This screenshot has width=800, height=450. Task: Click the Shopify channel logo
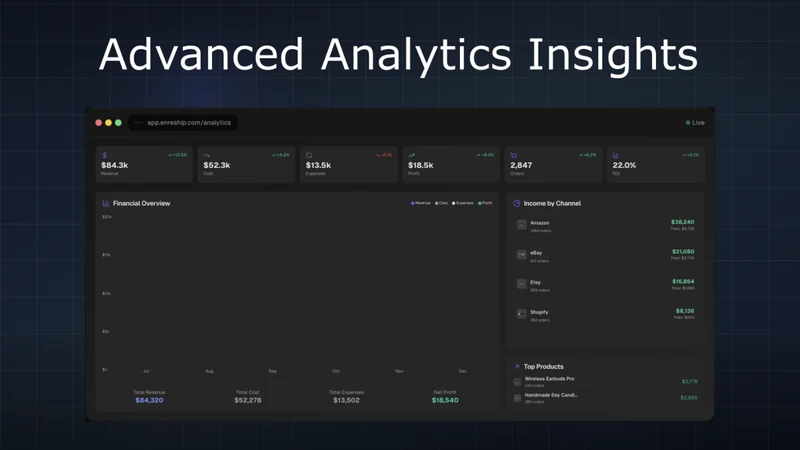521,314
